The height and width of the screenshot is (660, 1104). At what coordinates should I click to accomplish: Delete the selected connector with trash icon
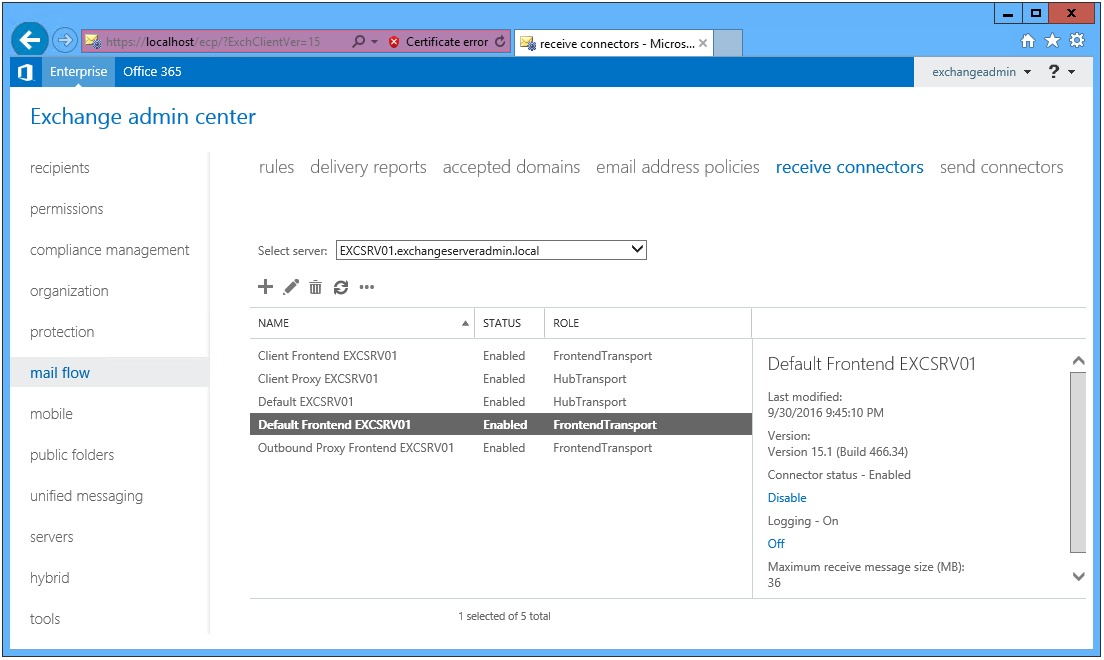[315, 287]
